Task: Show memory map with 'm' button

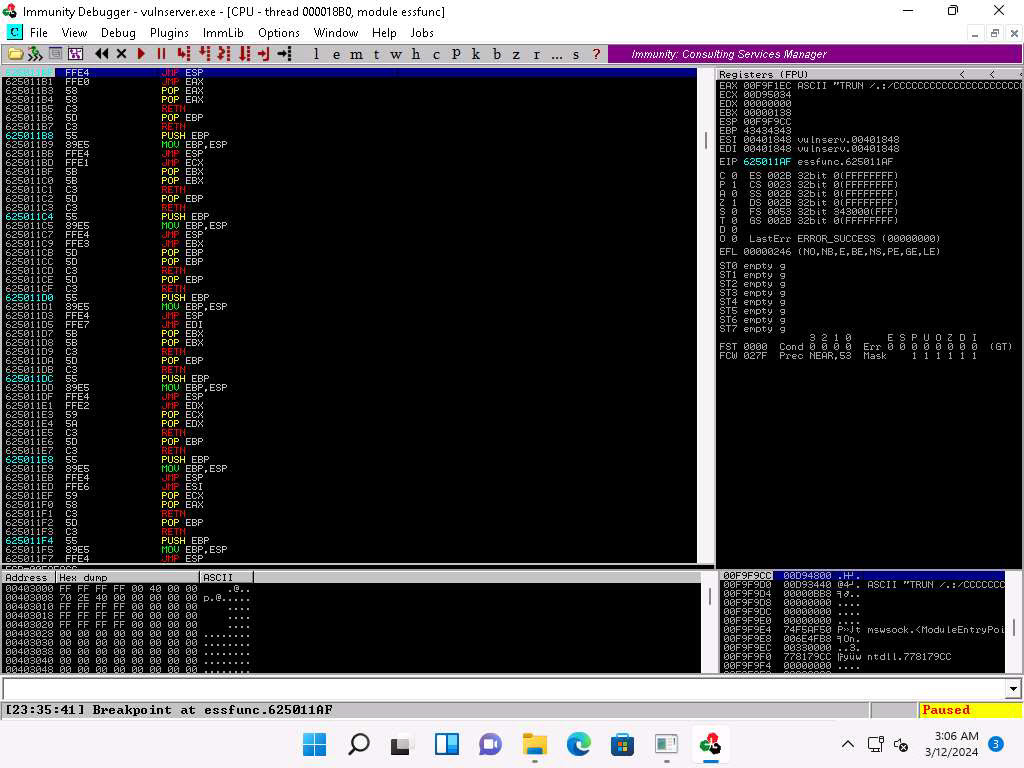Action: 358,54
